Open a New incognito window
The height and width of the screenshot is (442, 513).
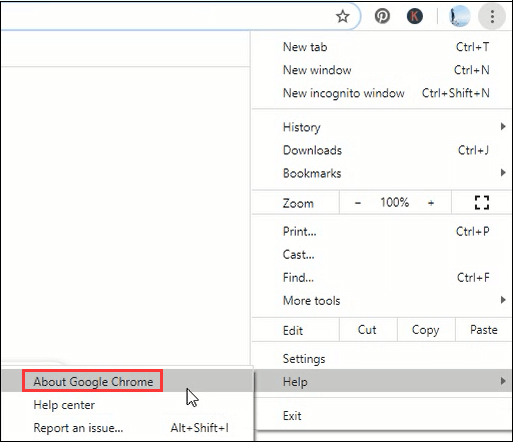[382, 93]
